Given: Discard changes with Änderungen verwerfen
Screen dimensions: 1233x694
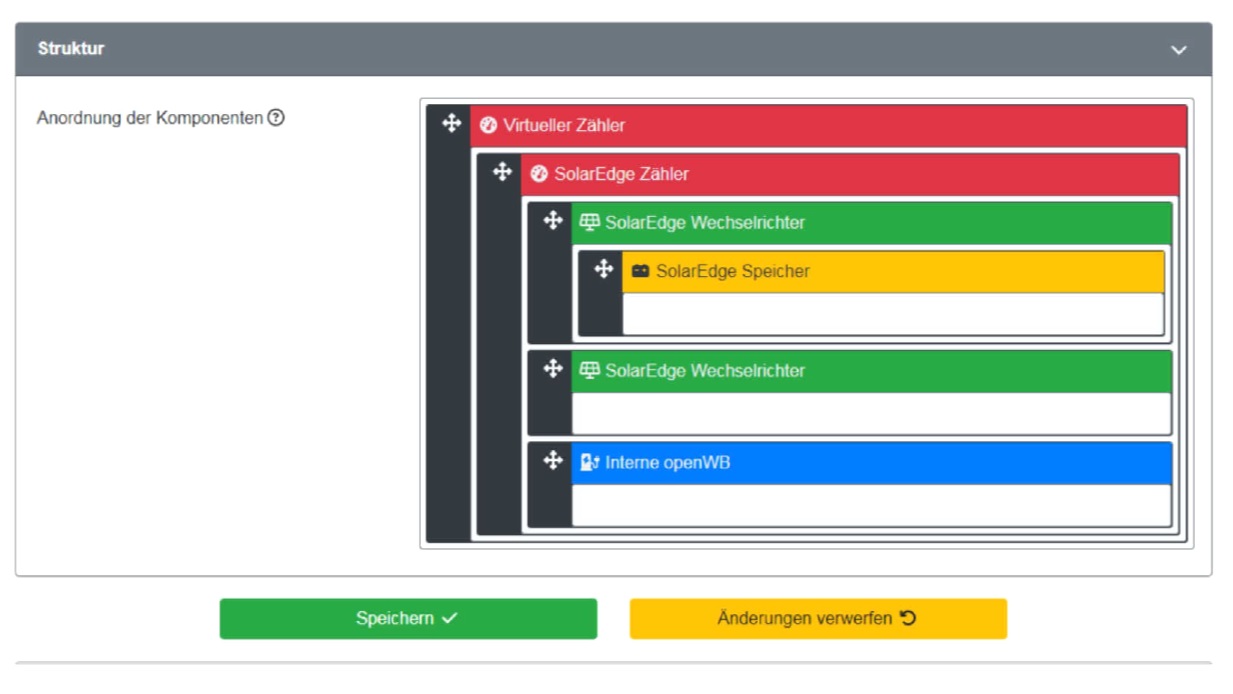Looking at the screenshot, I should coord(818,619).
